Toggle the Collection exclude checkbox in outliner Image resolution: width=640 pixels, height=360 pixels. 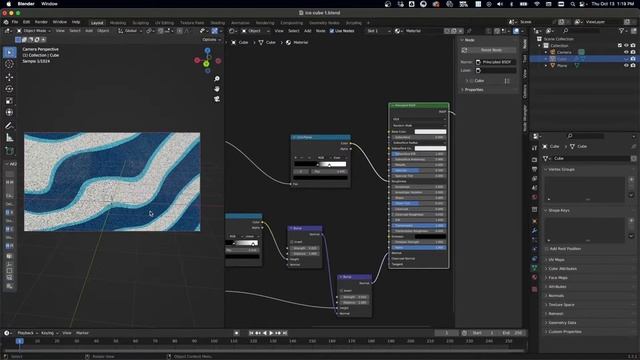pos(620,46)
